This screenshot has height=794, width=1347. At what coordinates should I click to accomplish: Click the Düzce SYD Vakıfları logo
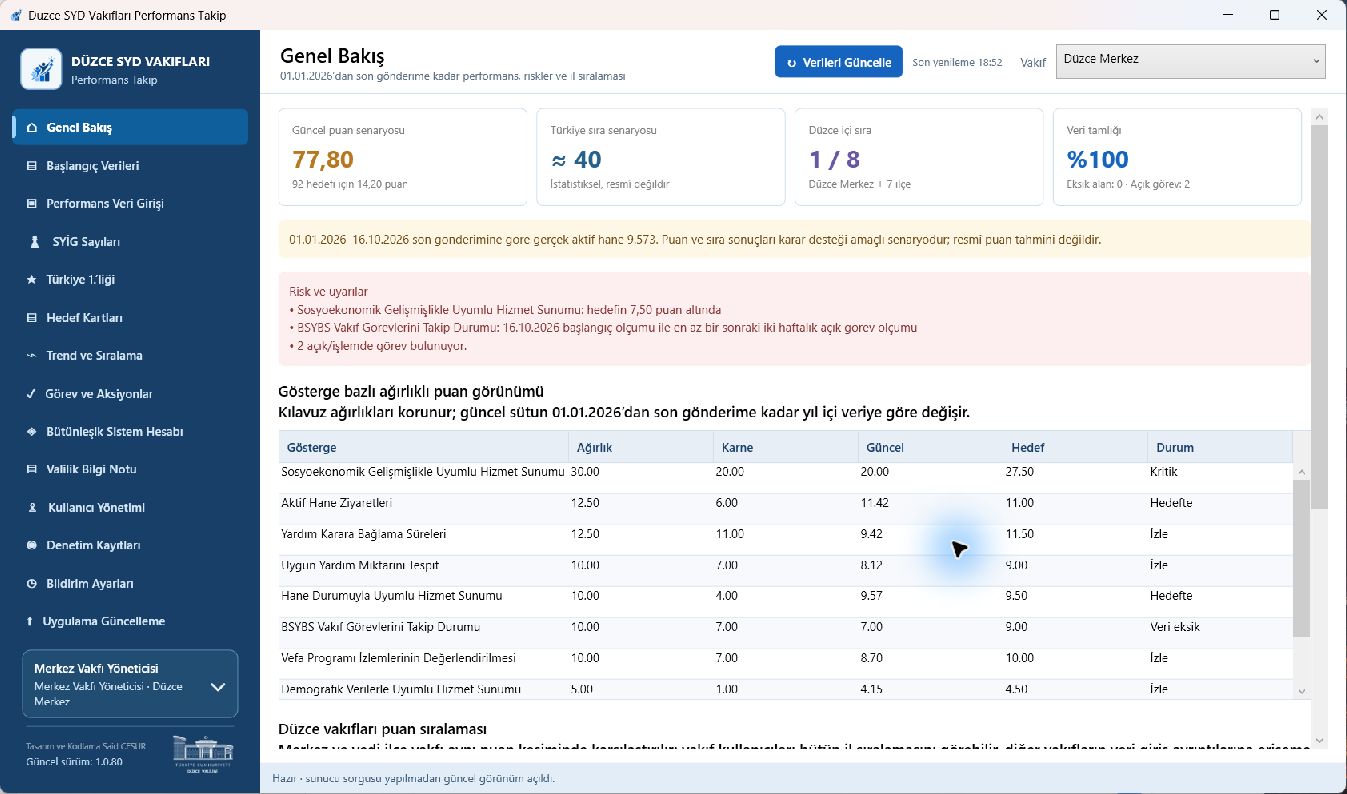point(42,69)
